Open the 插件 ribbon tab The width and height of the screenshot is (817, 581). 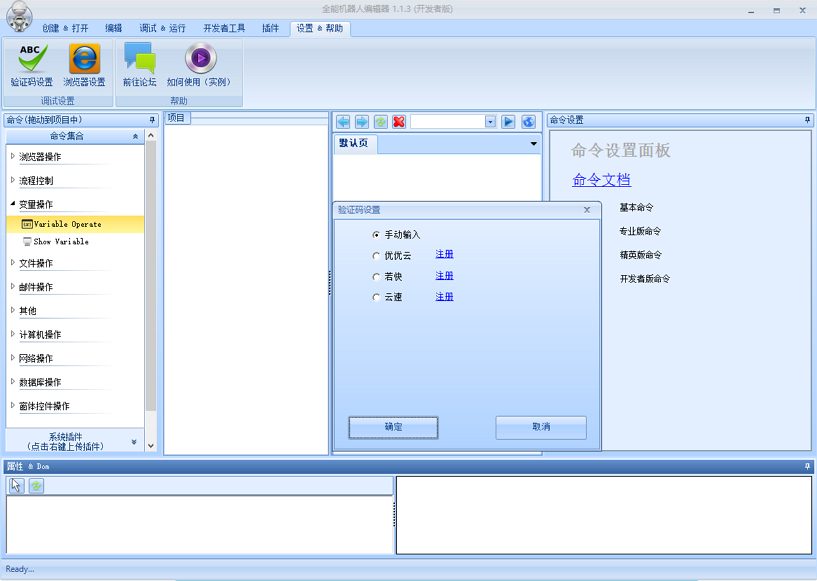point(270,28)
